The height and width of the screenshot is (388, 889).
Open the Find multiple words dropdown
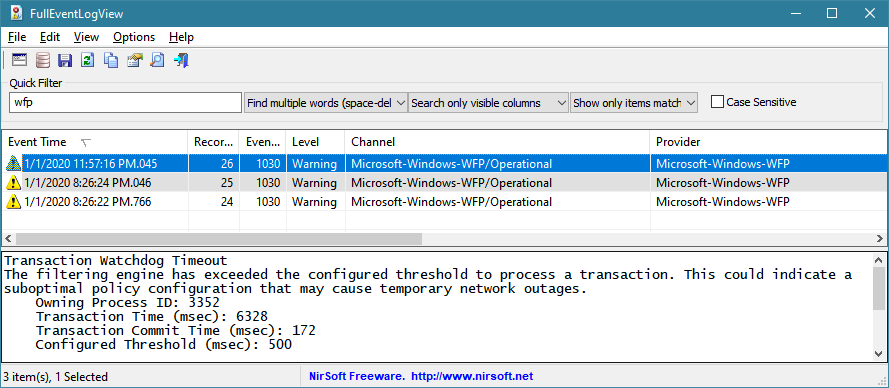pyautogui.click(x=326, y=103)
